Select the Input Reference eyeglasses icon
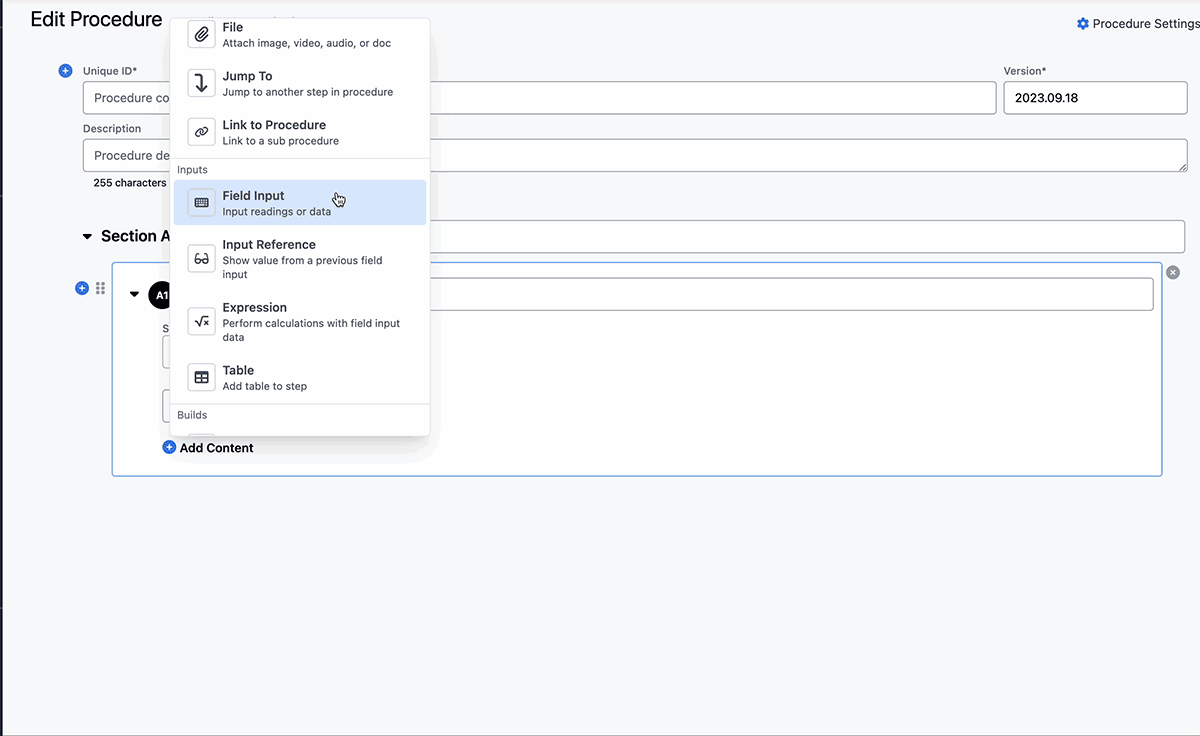 click(200, 258)
